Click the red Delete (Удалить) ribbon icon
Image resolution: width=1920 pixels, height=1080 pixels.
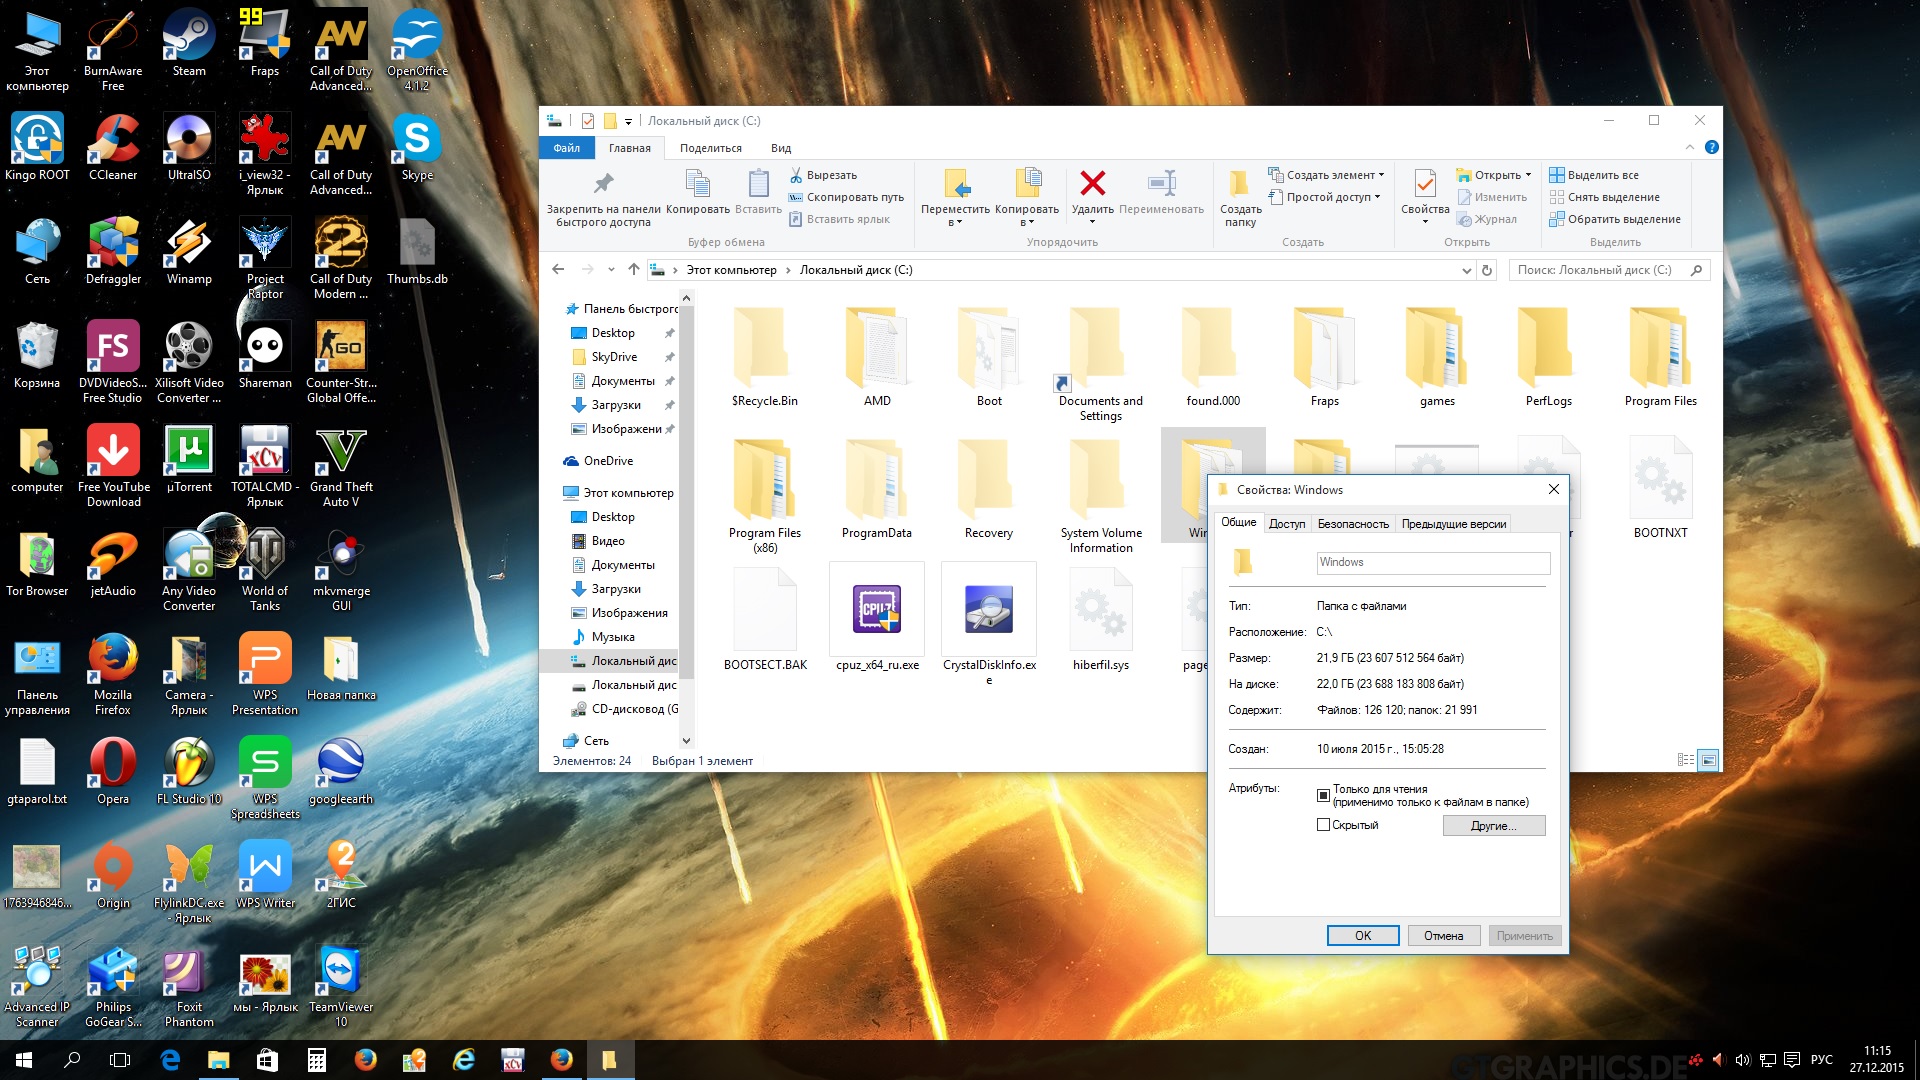pyautogui.click(x=1092, y=184)
